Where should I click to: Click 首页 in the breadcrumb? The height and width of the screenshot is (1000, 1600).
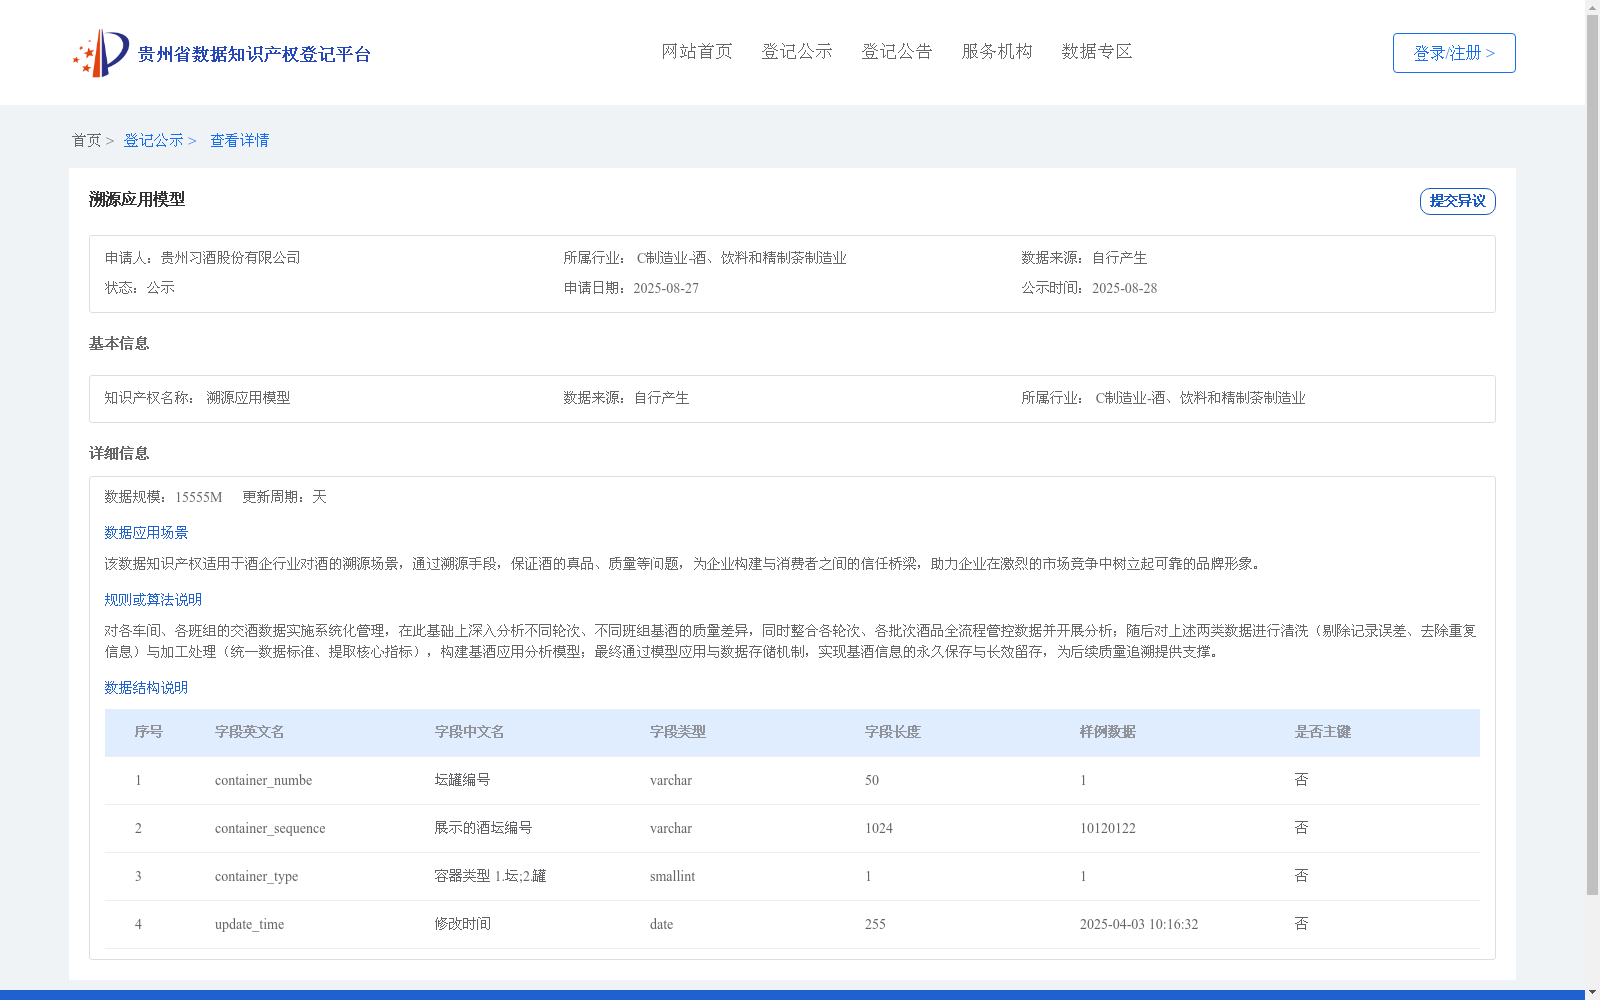tap(86, 141)
